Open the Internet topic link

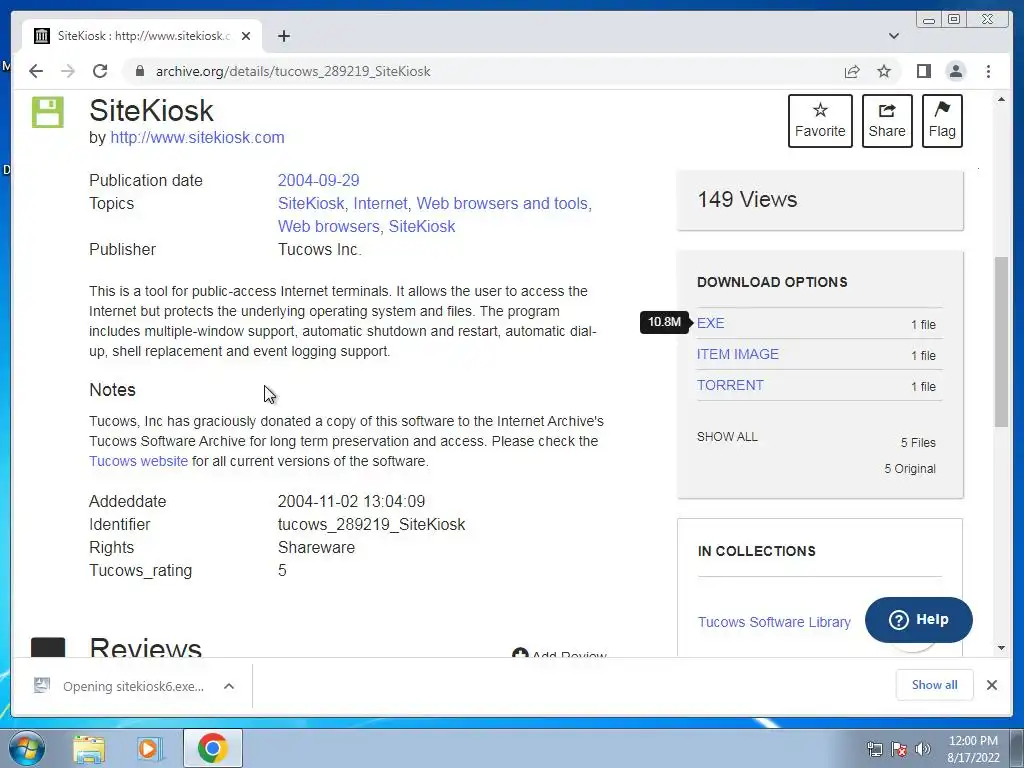pyautogui.click(x=380, y=204)
